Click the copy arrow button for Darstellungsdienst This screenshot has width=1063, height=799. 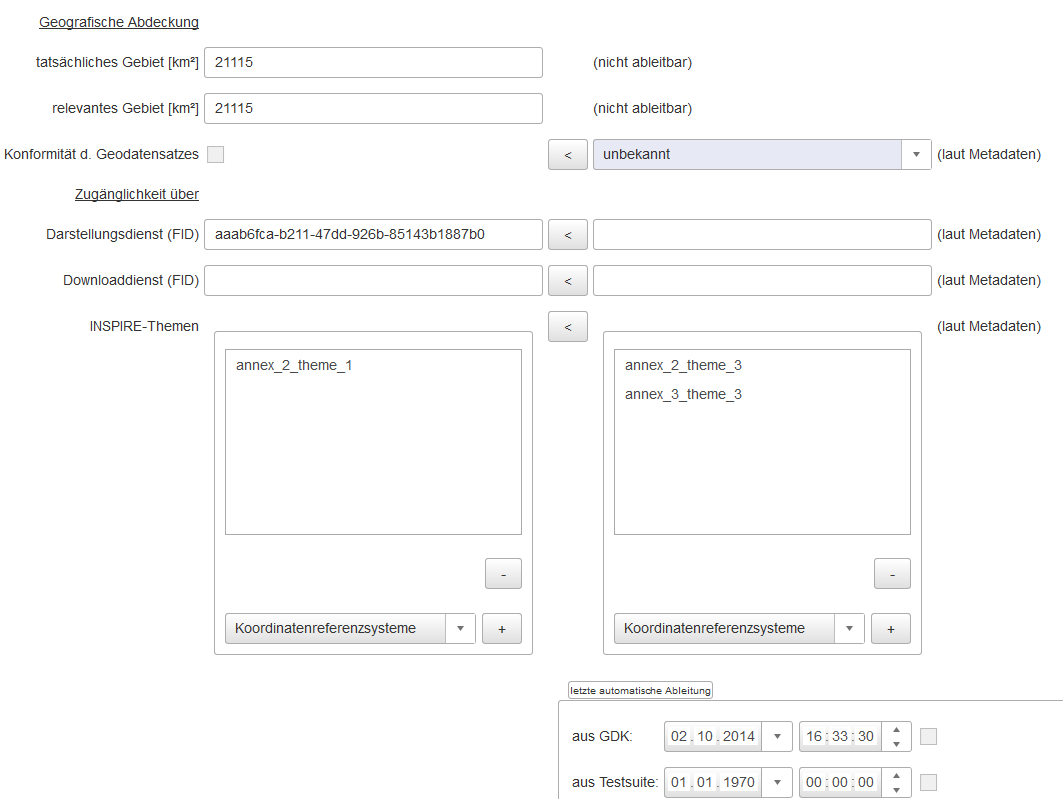(x=568, y=235)
